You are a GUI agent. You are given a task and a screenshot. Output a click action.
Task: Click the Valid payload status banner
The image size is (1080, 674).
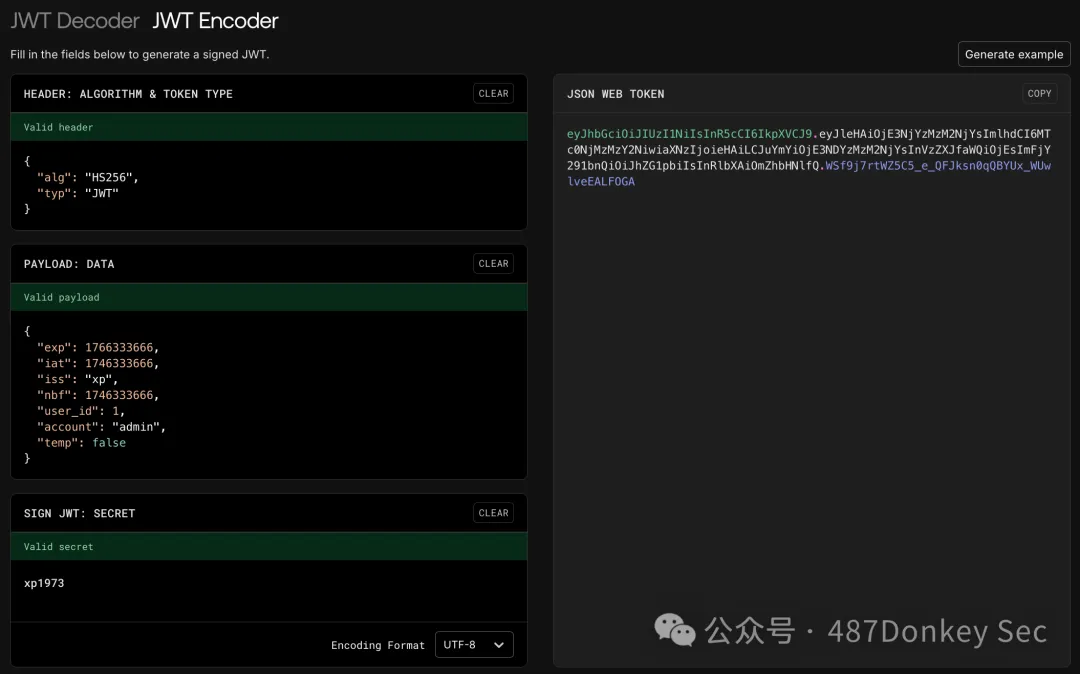click(x=268, y=298)
